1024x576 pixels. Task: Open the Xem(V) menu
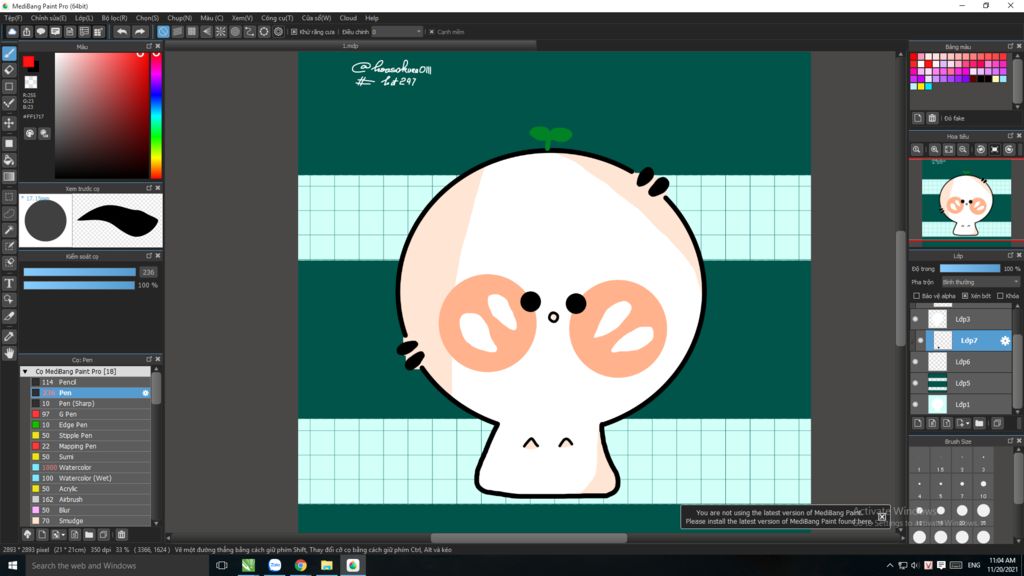point(242,18)
